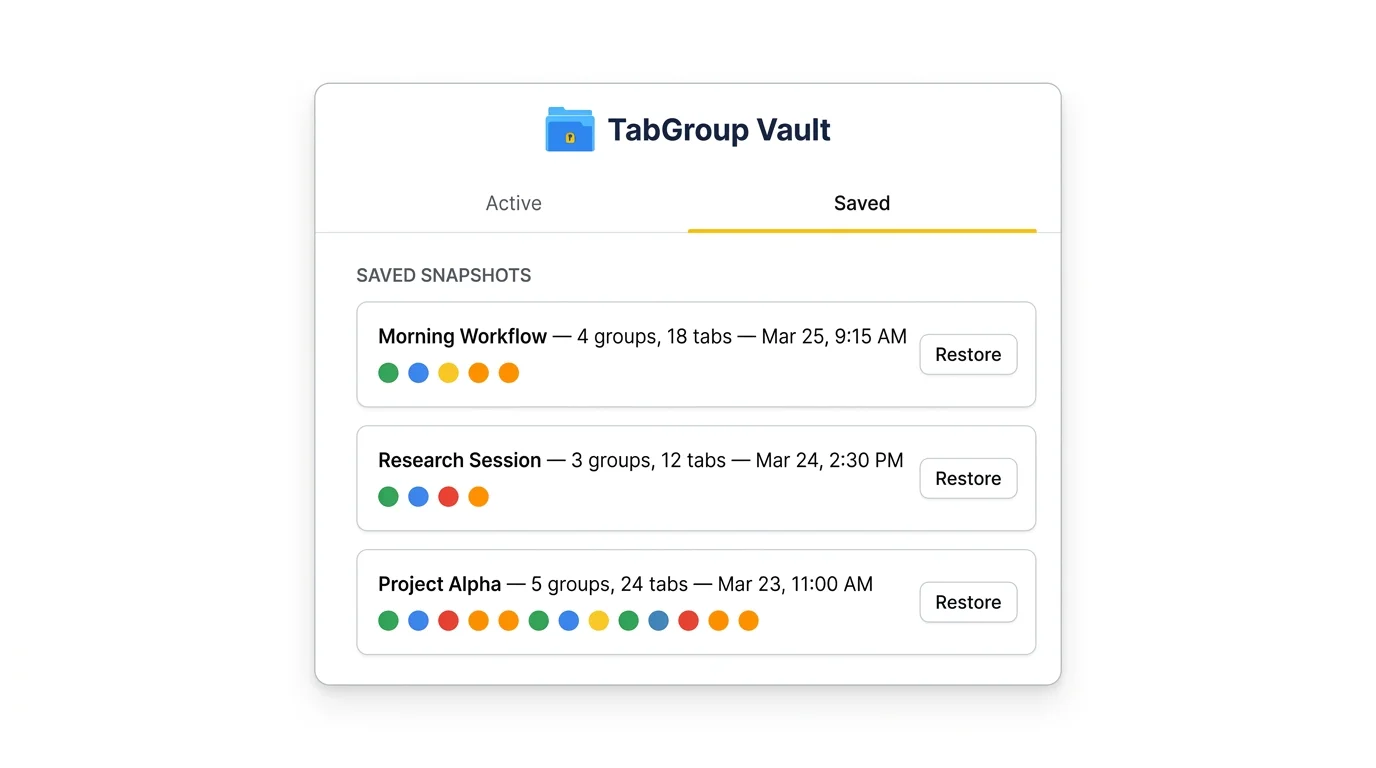Open the Saved tab
Image resolution: width=1376 pixels, height=768 pixels.
(x=861, y=203)
